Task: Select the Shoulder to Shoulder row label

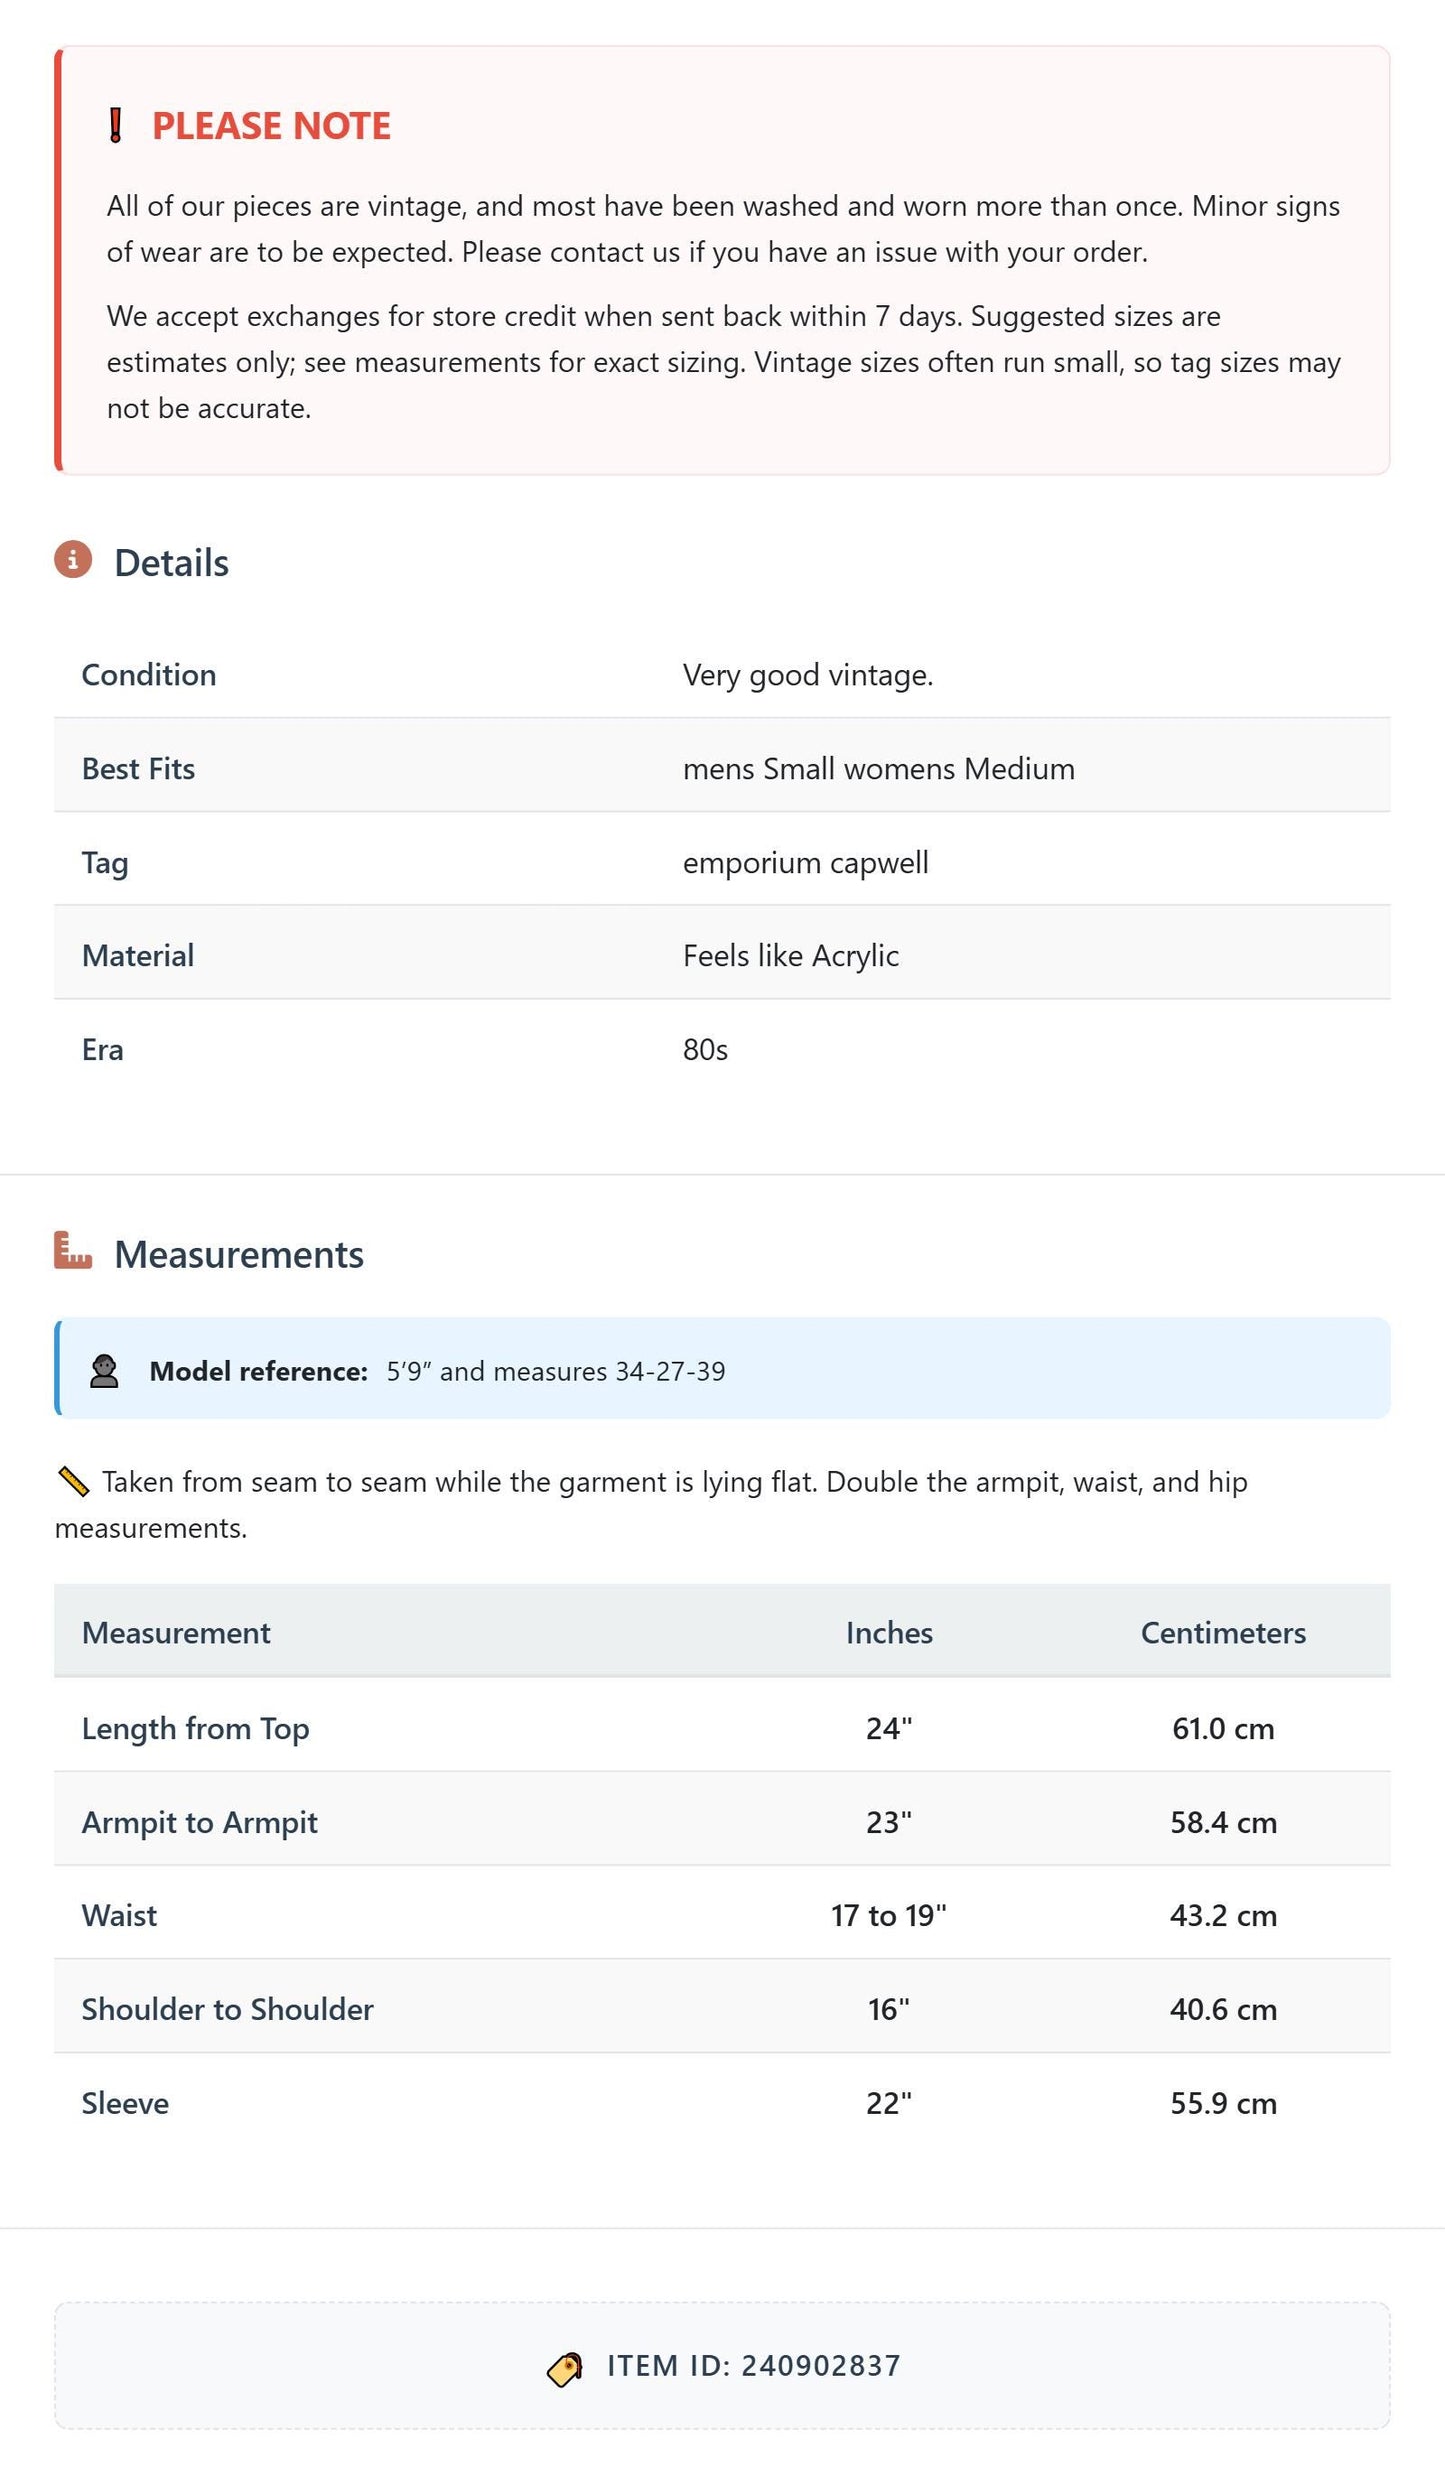Action: (228, 2010)
